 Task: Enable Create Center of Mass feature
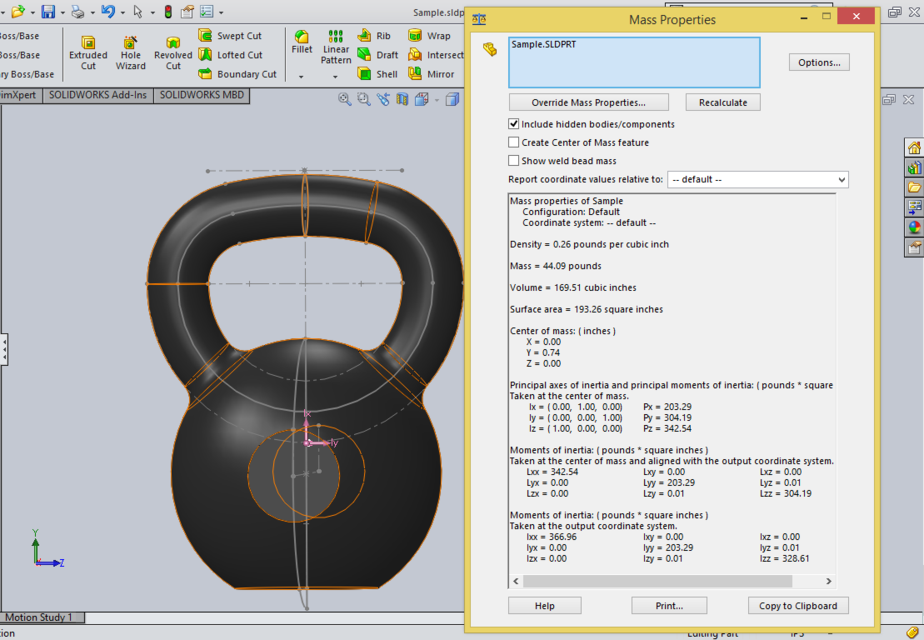[x=513, y=141]
